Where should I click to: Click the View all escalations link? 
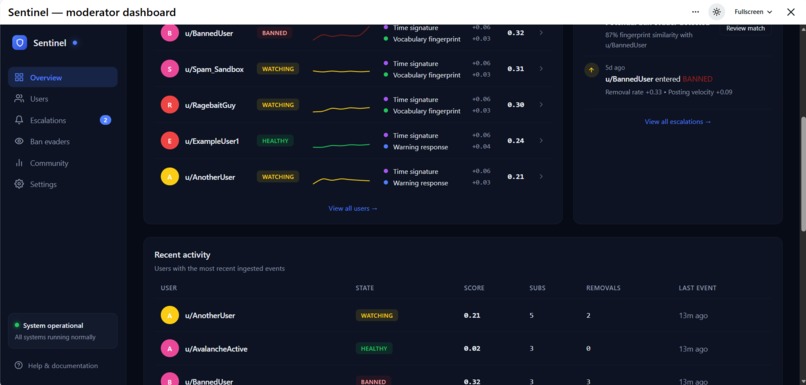tap(678, 122)
